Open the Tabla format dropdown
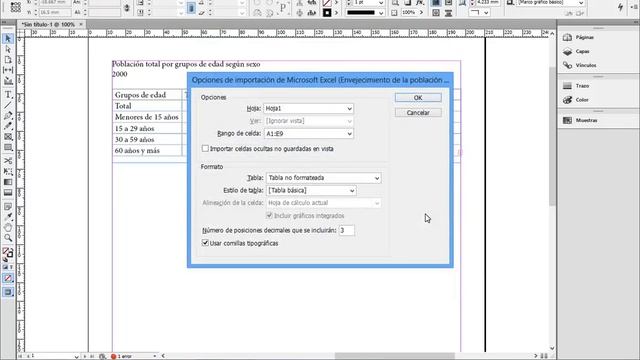The image size is (640, 360). [x=324, y=178]
